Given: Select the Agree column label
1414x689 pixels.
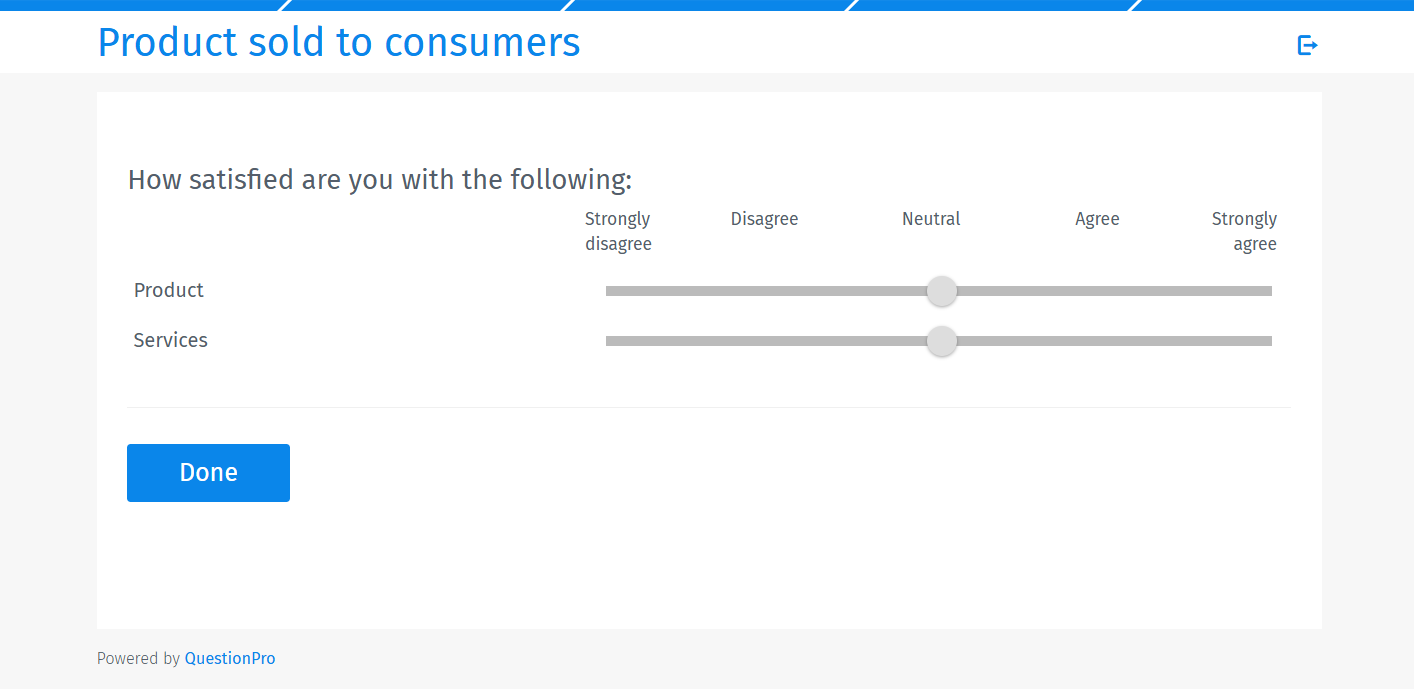Looking at the screenshot, I should coord(1097,218).
